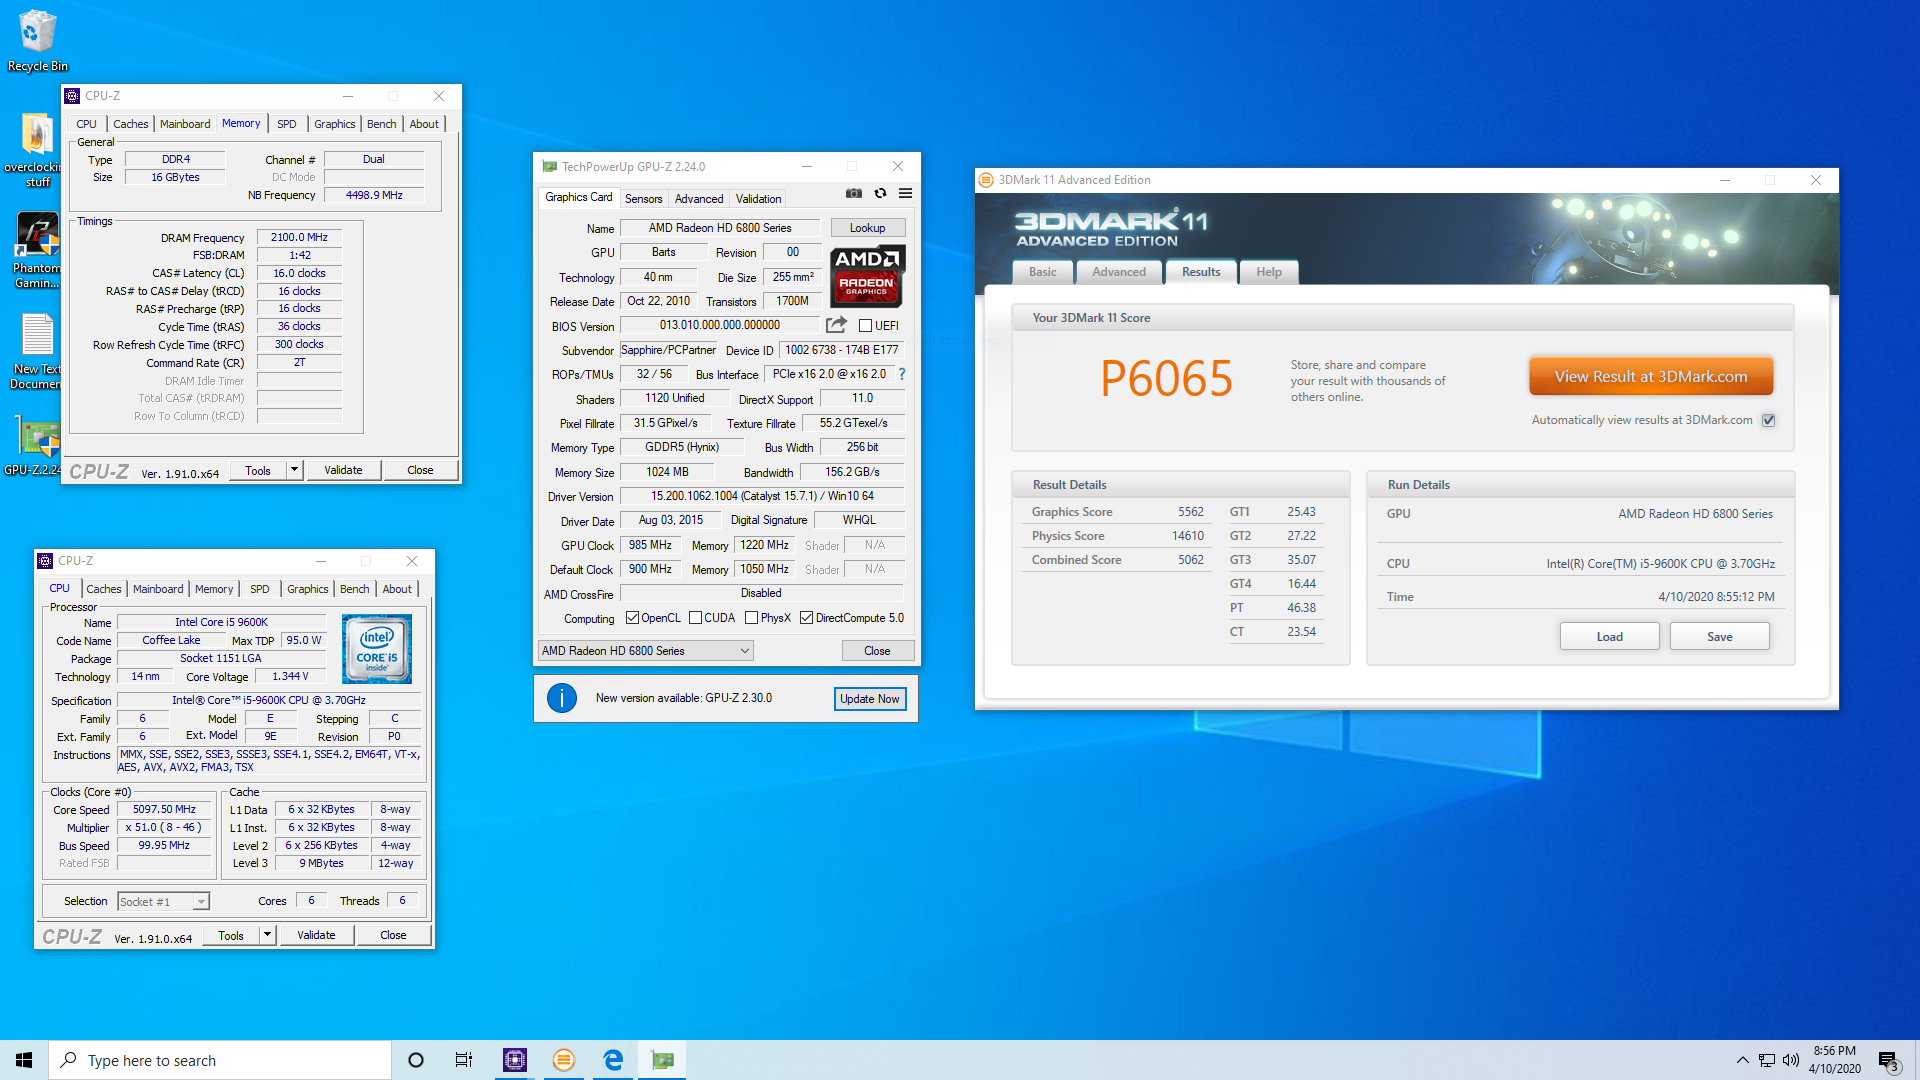This screenshot has height=1080, width=1920.
Task: Switch to Sensors tab in GPU-Z
Action: pyautogui.click(x=643, y=199)
